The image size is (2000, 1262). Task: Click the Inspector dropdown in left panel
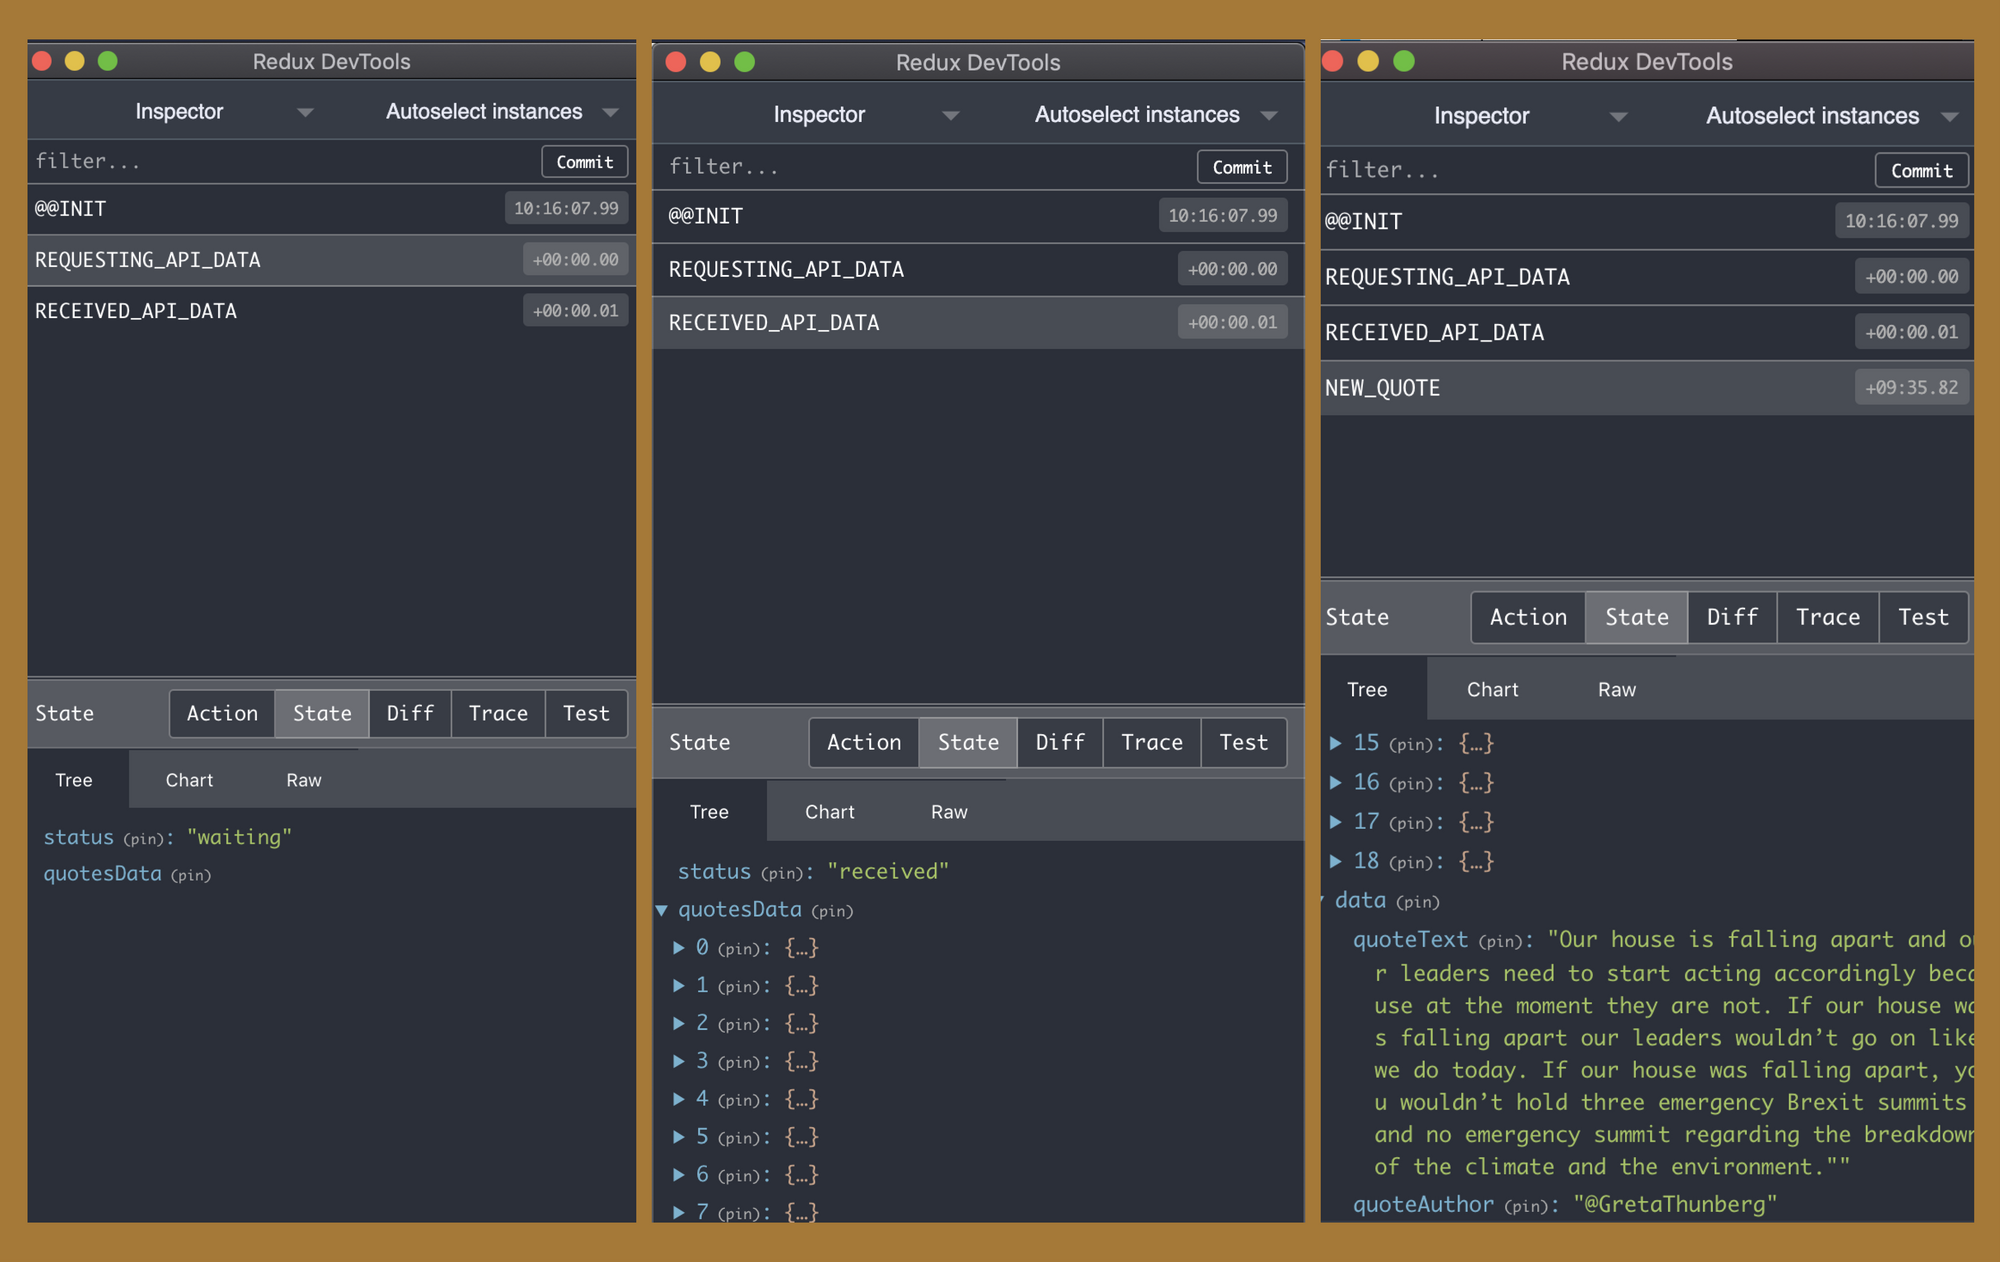pos(174,113)
